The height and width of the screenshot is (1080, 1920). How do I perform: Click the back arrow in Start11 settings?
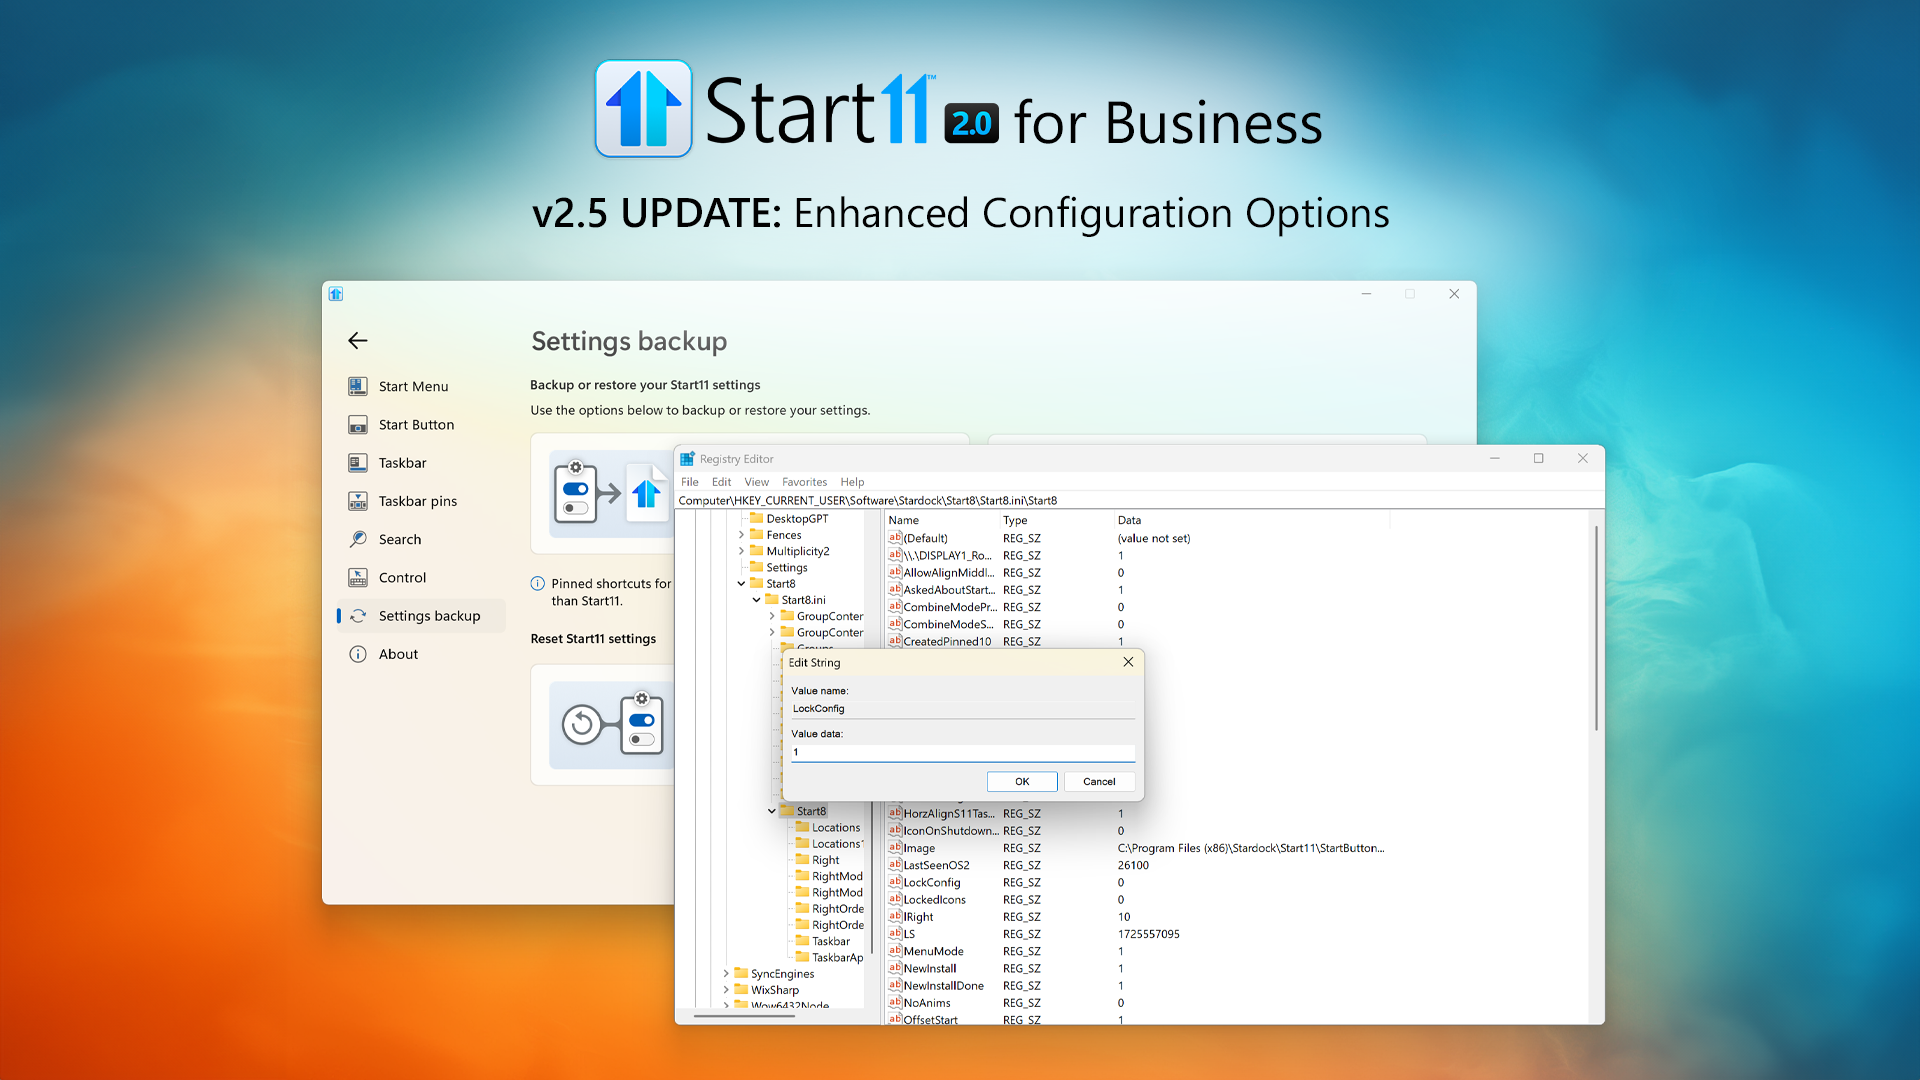click(358, 341)
